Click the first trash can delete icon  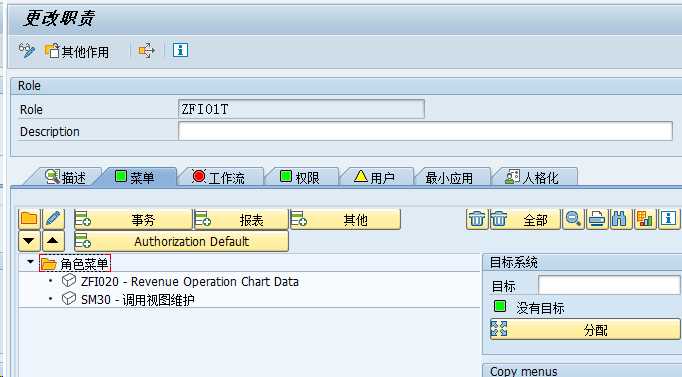tap(477, 219)
